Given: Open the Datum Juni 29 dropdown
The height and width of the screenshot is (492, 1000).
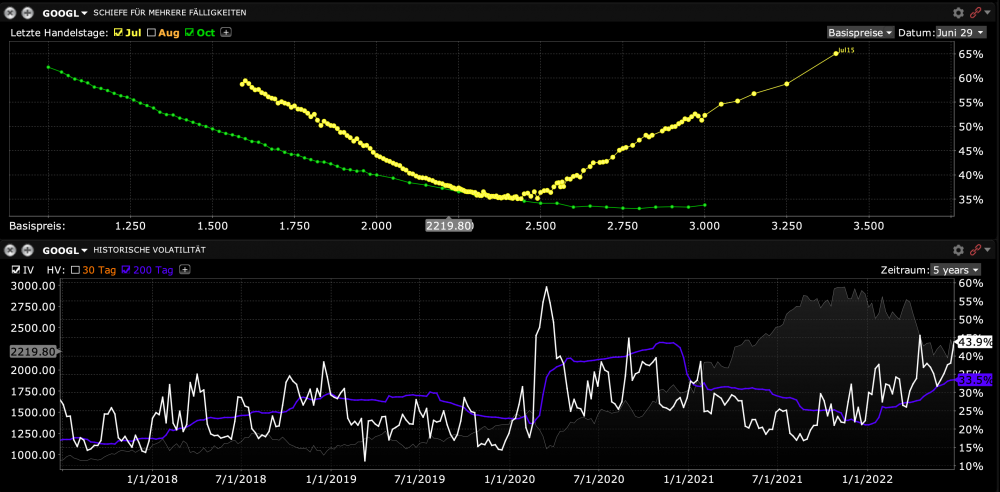Looking at the screenshot, I should click(x=962, y=32).
